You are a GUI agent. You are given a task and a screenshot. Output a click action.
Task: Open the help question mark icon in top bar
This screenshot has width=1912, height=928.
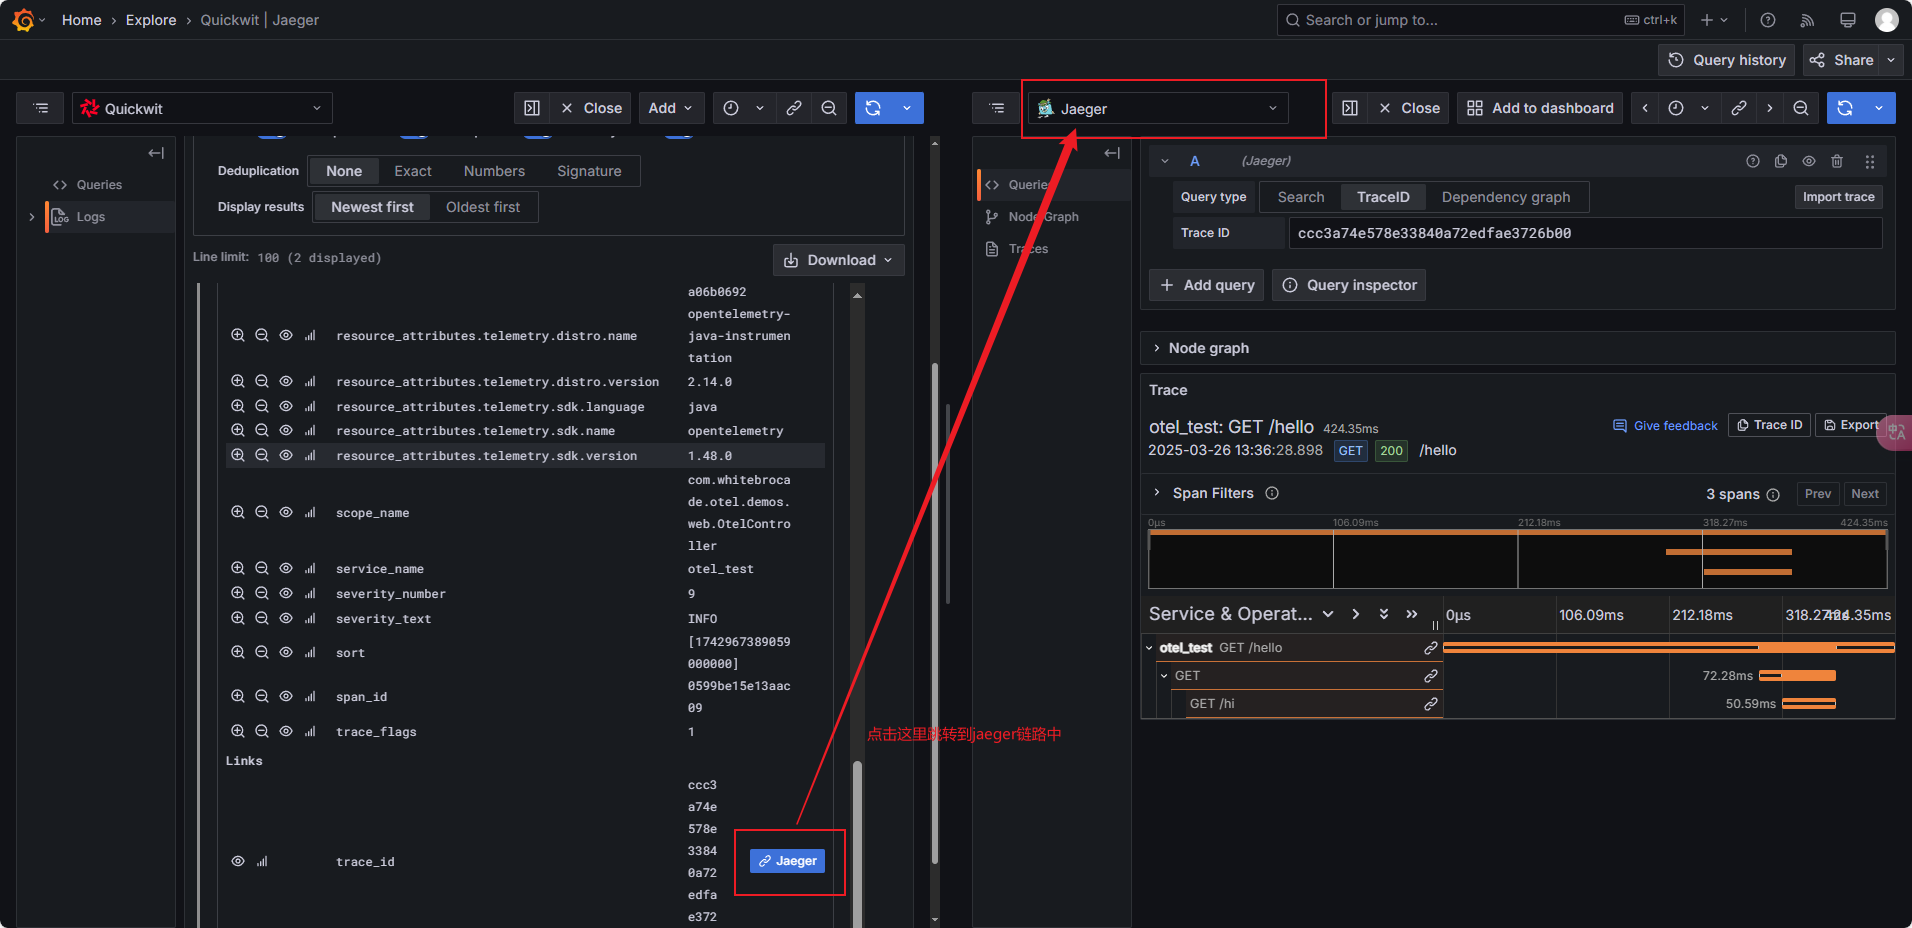1768,20
